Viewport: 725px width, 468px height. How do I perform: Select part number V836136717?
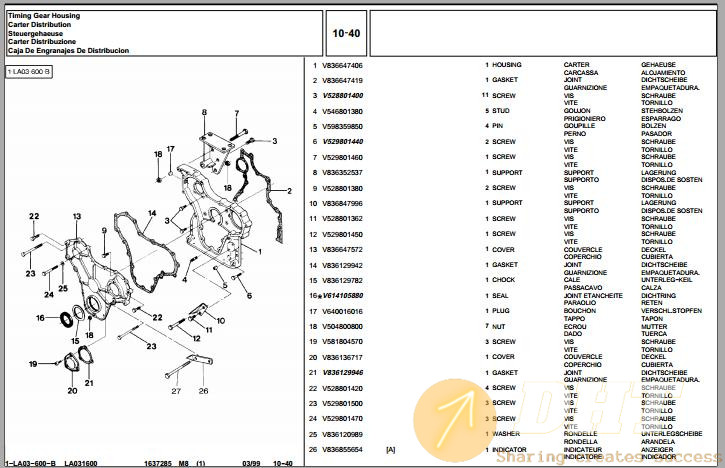click(342, 357)
